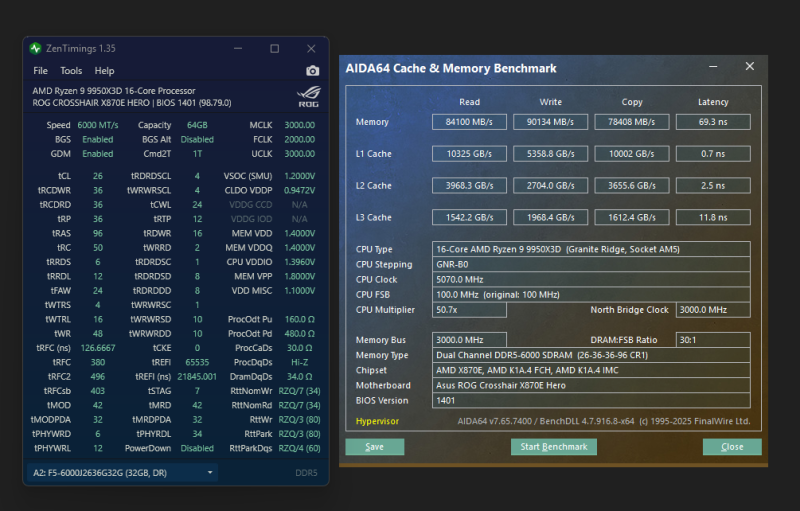Click the DDR5 label in ZenTimings footer
The height and width of the screenshot is (511, 800).
coord(306,473)
